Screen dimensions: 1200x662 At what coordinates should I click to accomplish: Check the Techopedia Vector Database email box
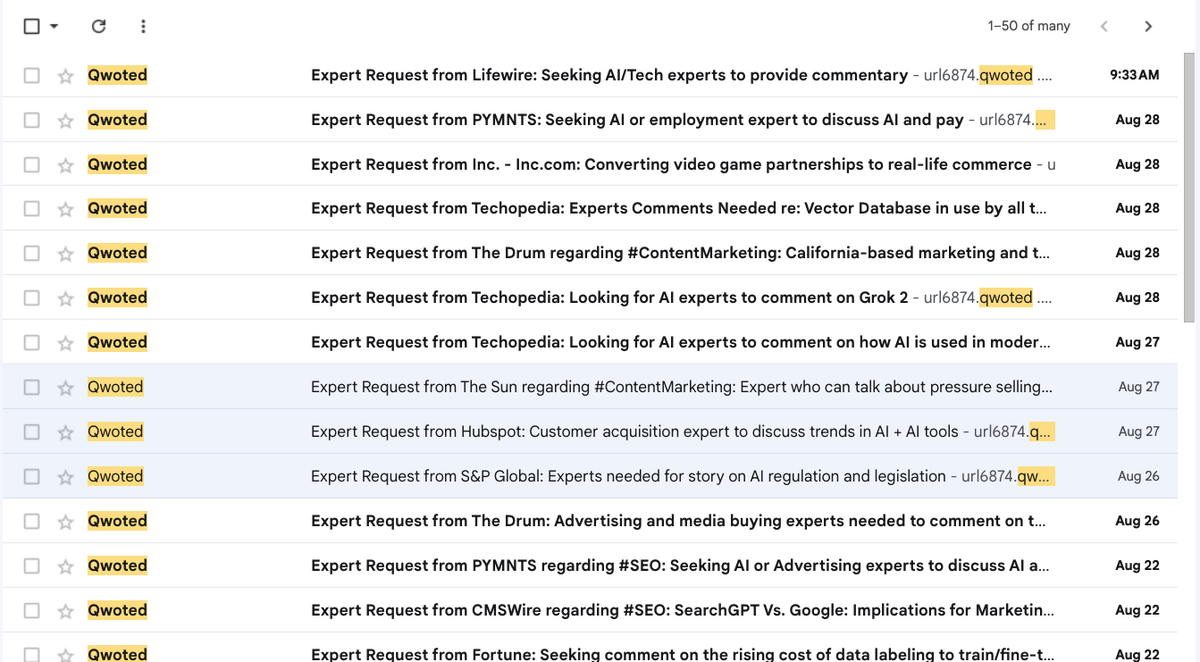tap(32, 209)
